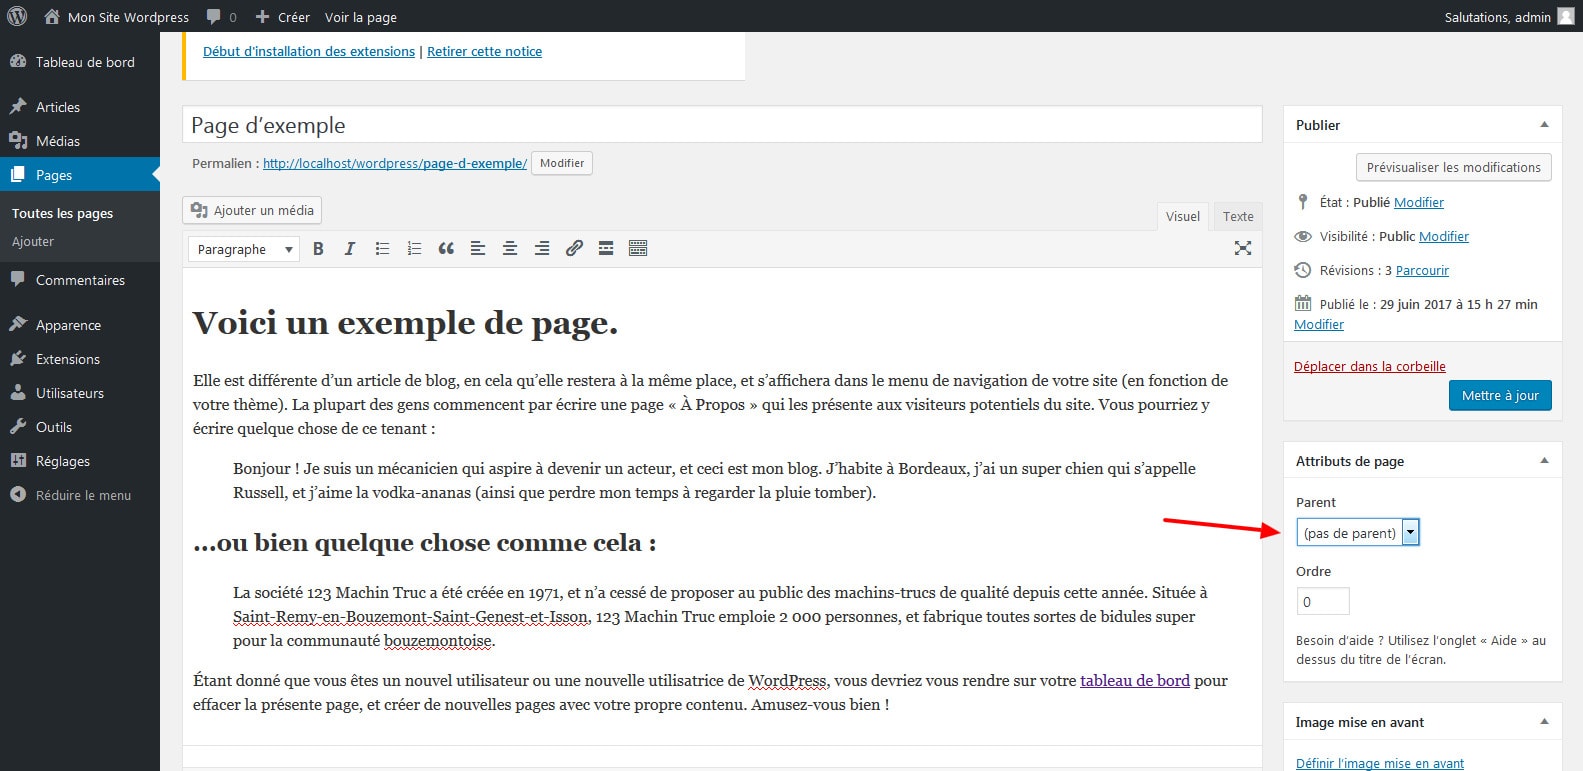
Task: Align text right
Action: coord(542,249)
